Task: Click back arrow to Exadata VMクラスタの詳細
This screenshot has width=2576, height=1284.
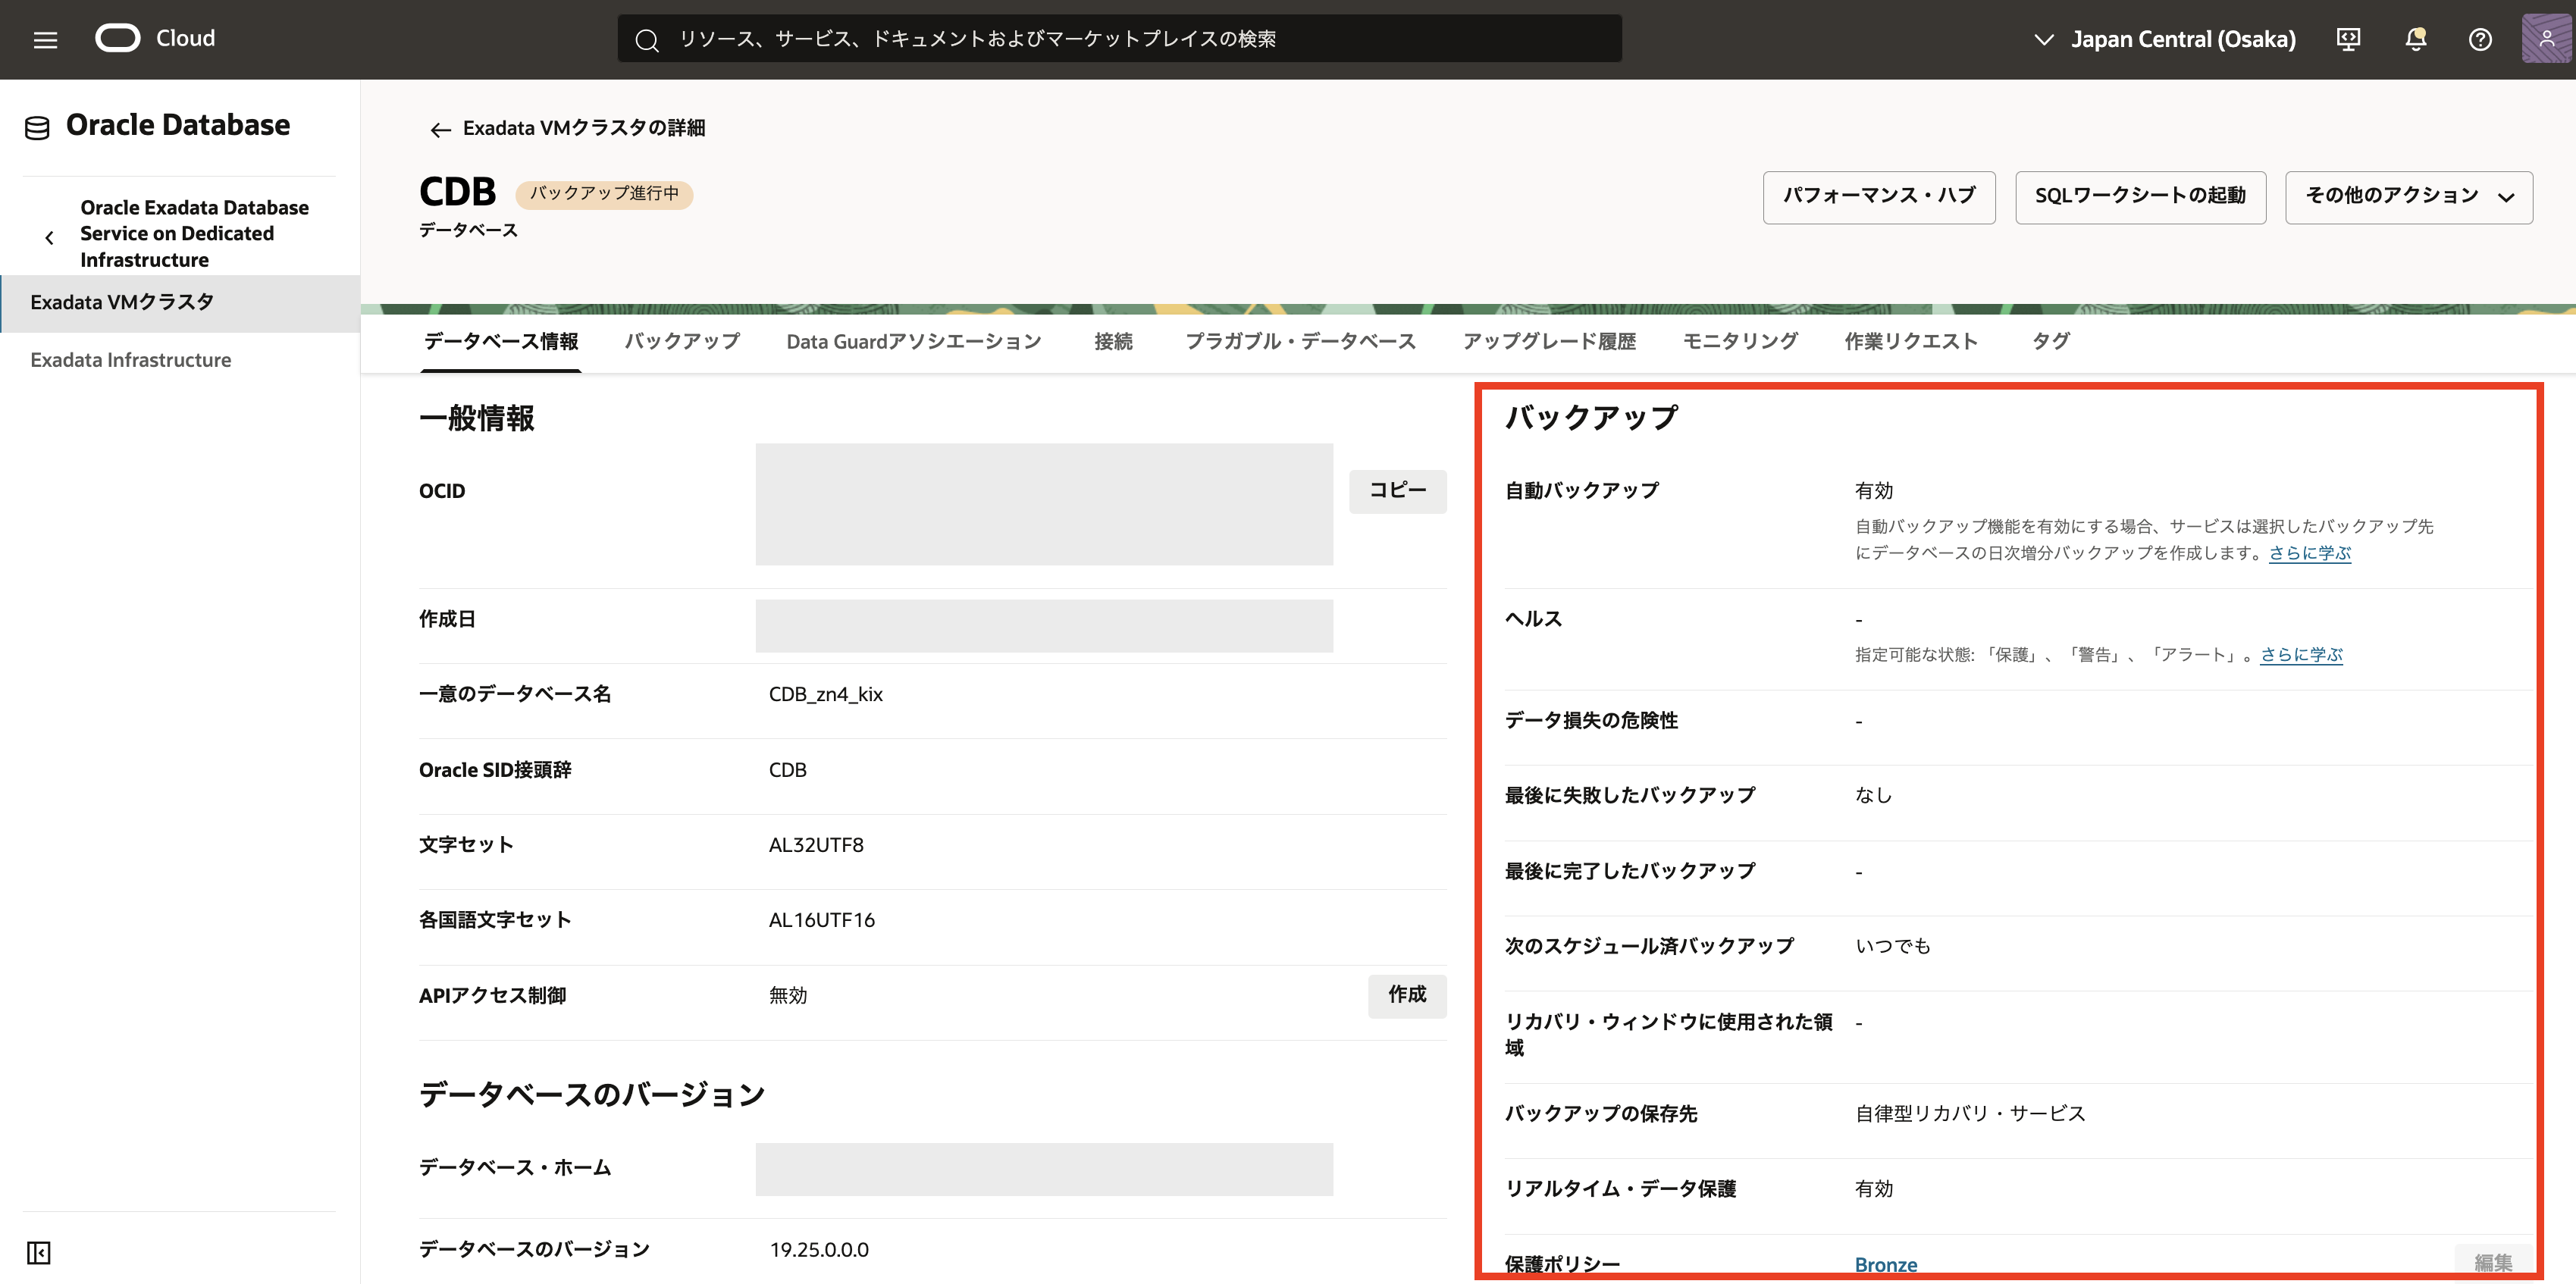Action: [x=440, y=129]
